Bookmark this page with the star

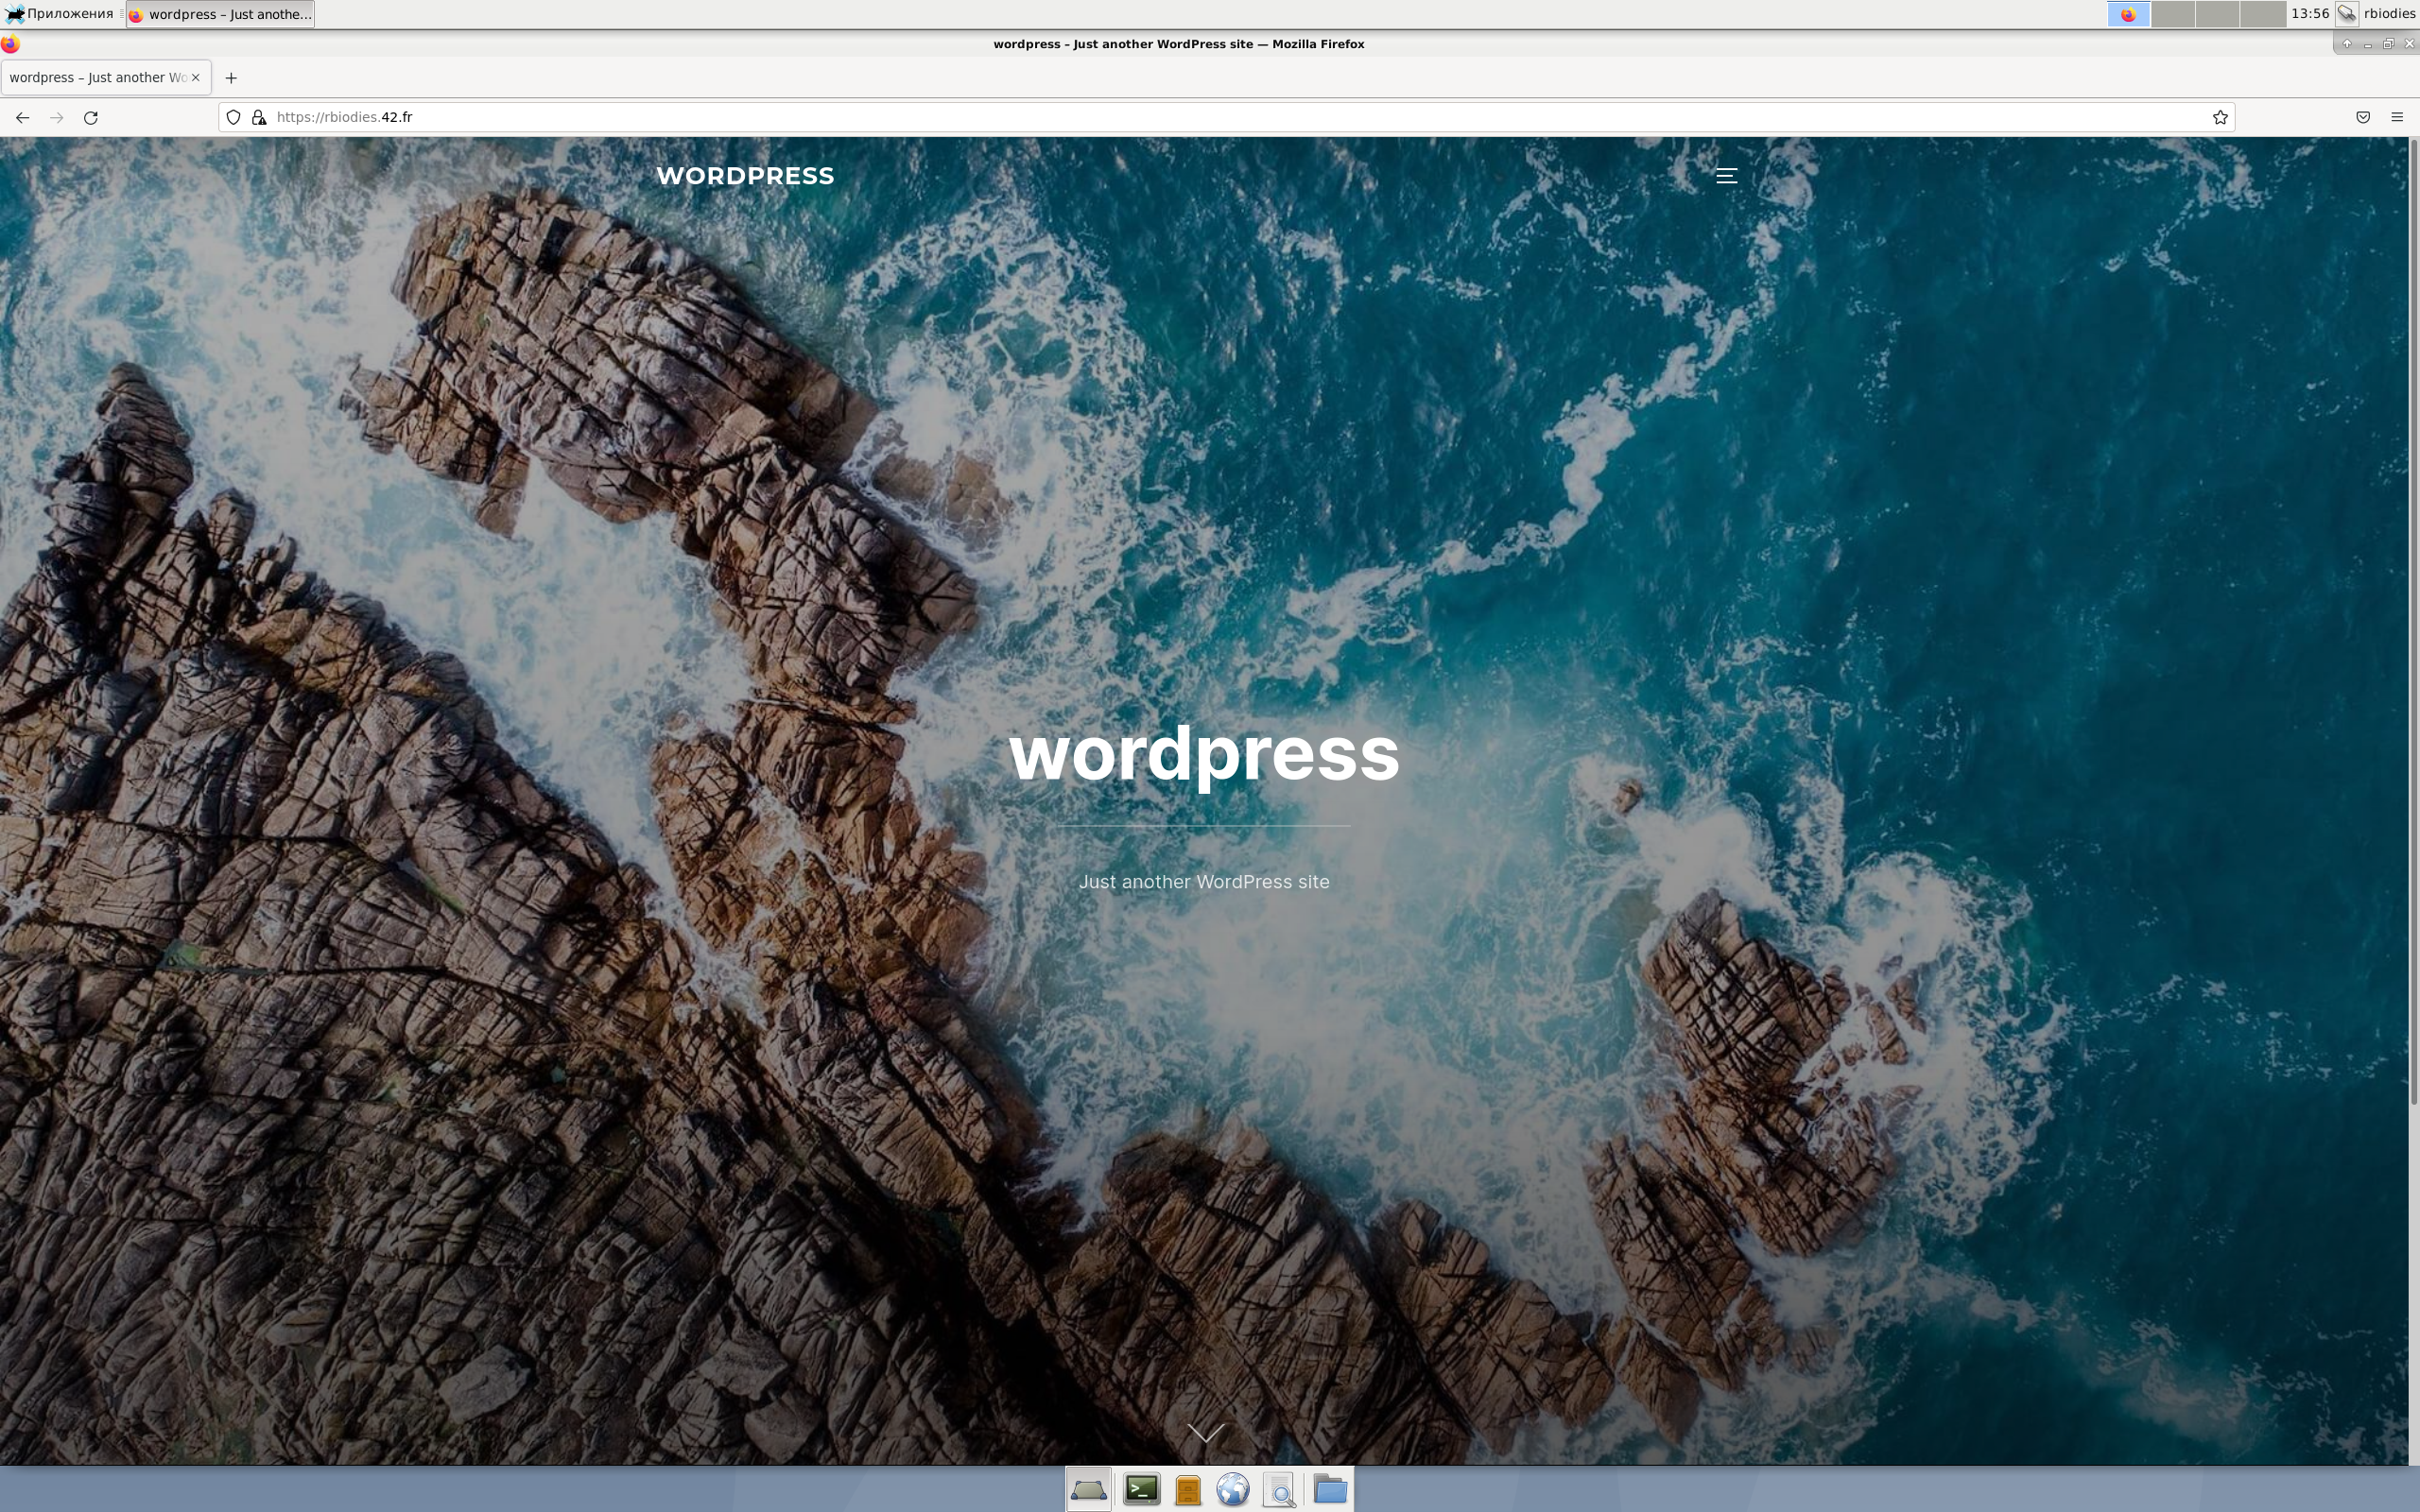point(2220,117)
